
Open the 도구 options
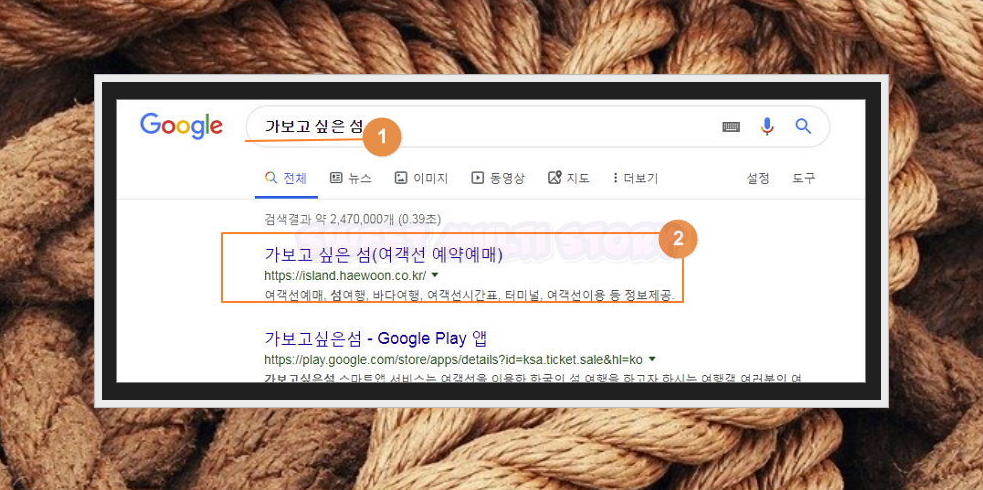[x=804, y=178]
